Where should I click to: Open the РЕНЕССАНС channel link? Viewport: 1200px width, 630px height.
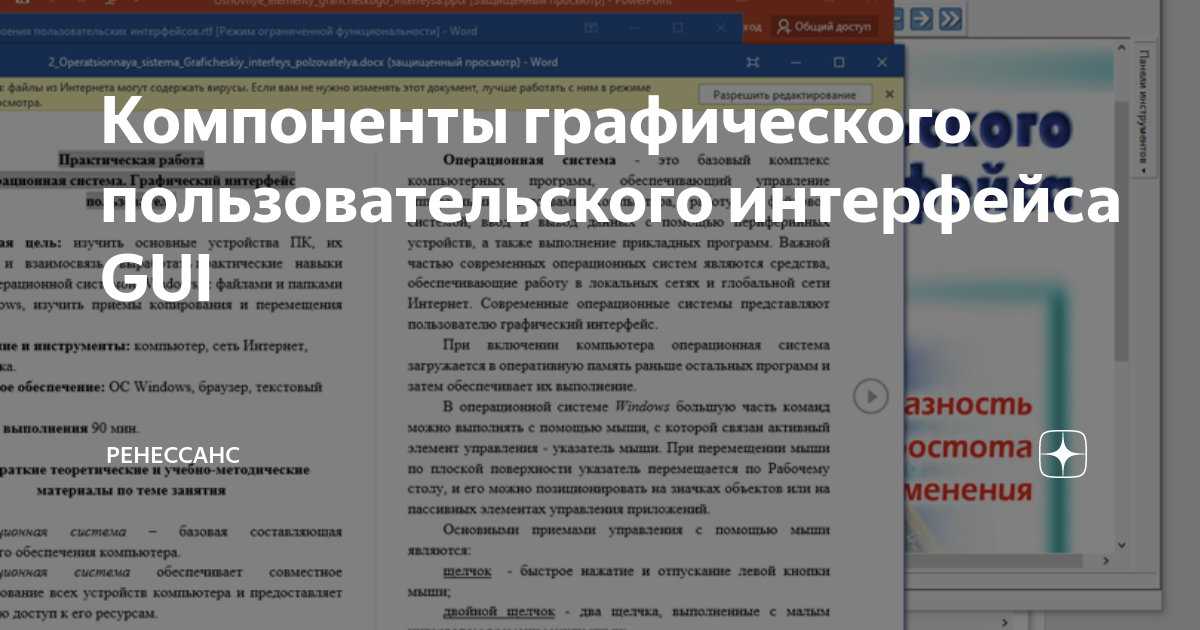pos(170,452)
